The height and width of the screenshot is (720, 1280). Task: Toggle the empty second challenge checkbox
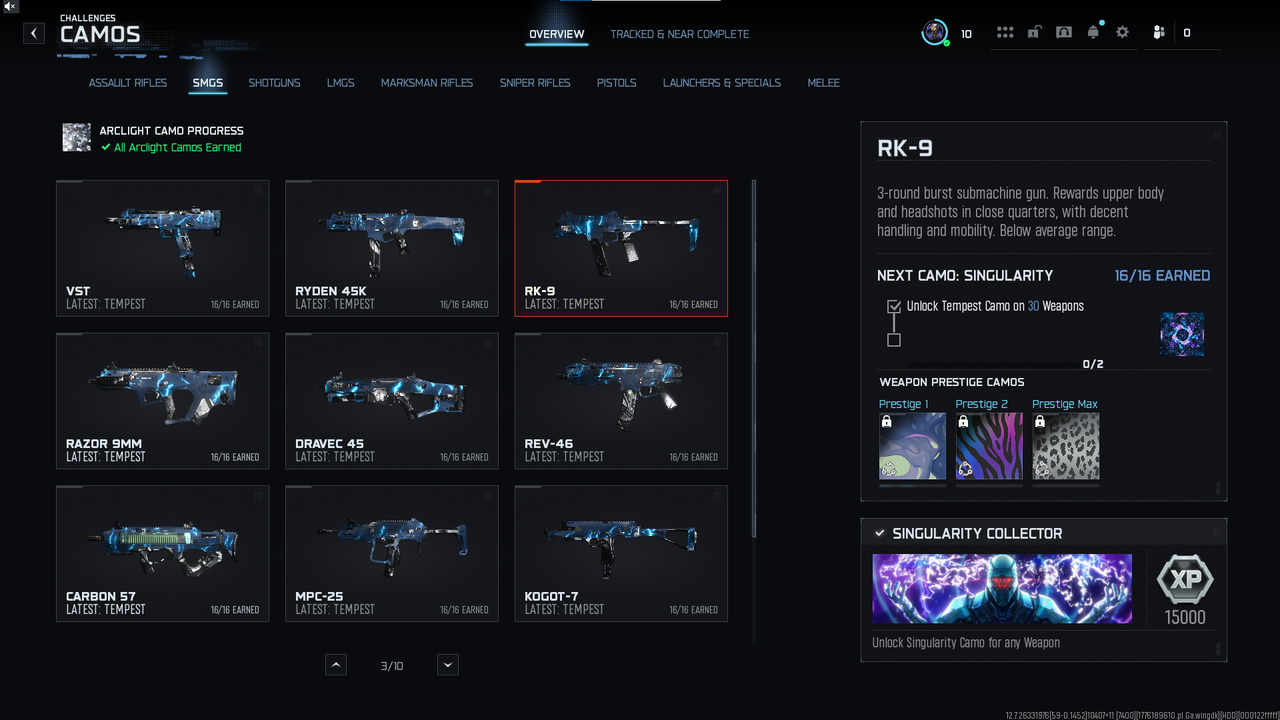pyautogui.click(x=894, y=340)
